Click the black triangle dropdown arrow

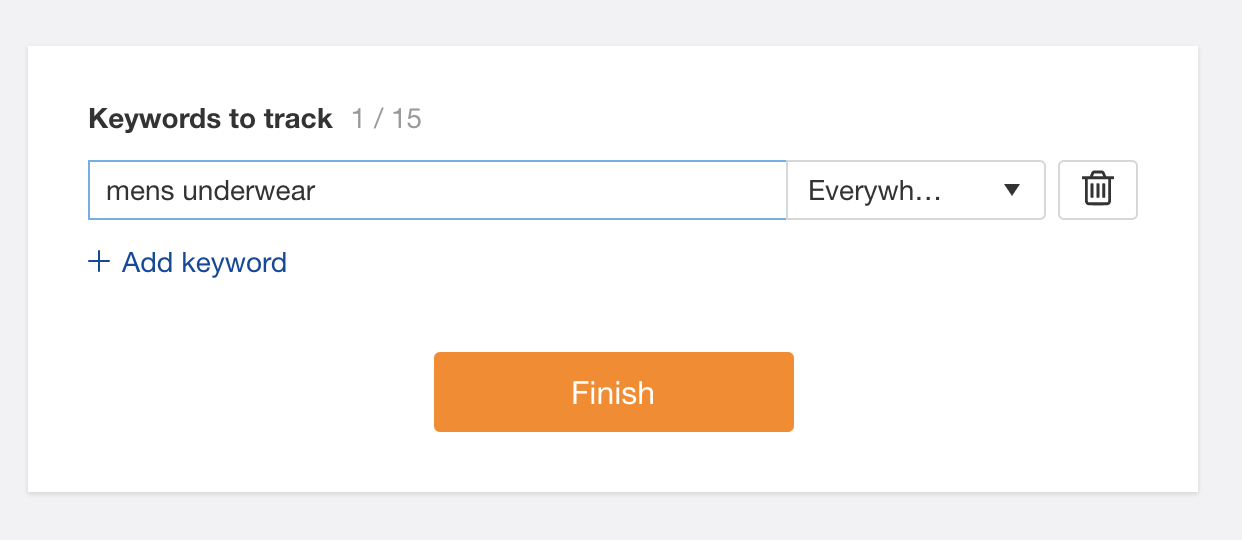coord(1011,190)
